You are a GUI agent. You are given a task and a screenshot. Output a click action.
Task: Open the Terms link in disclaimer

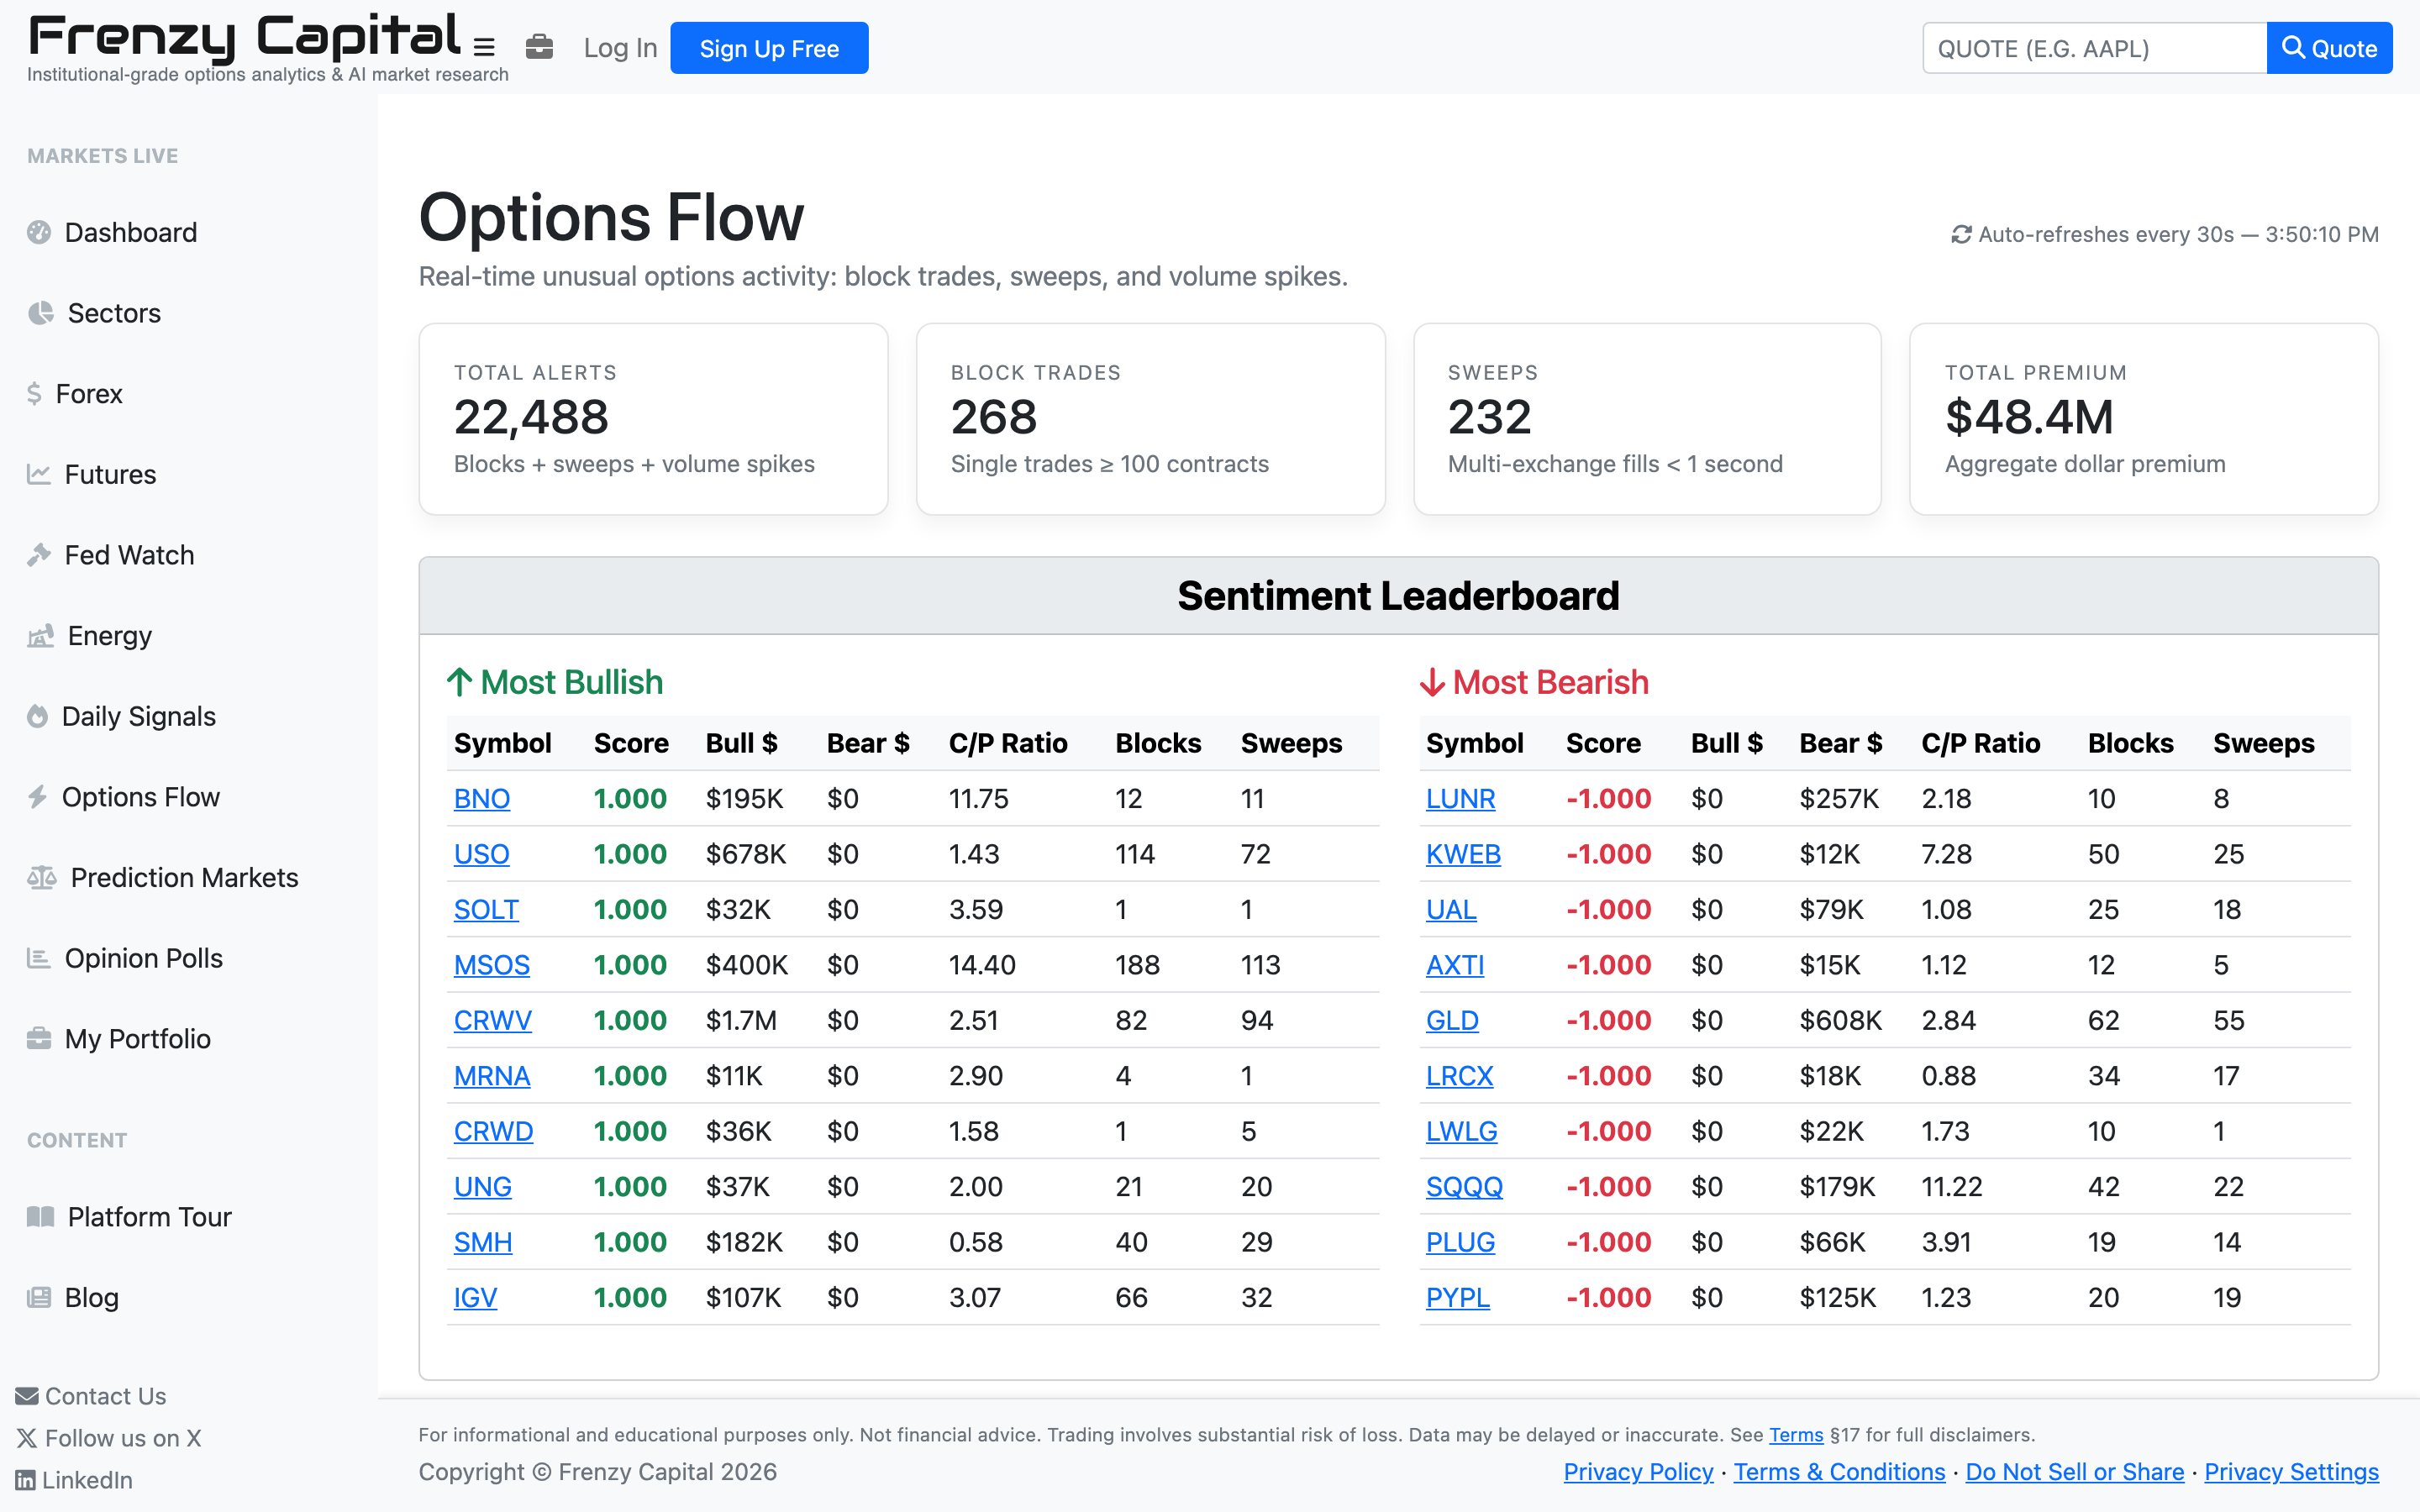(1796, 1435)
